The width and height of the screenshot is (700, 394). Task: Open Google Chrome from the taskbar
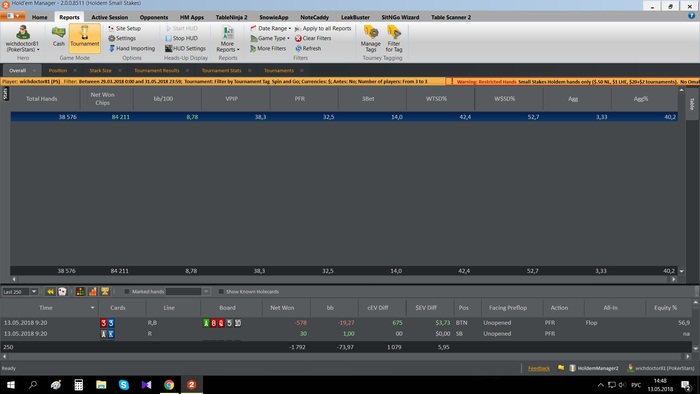click(x=169, y=385)
